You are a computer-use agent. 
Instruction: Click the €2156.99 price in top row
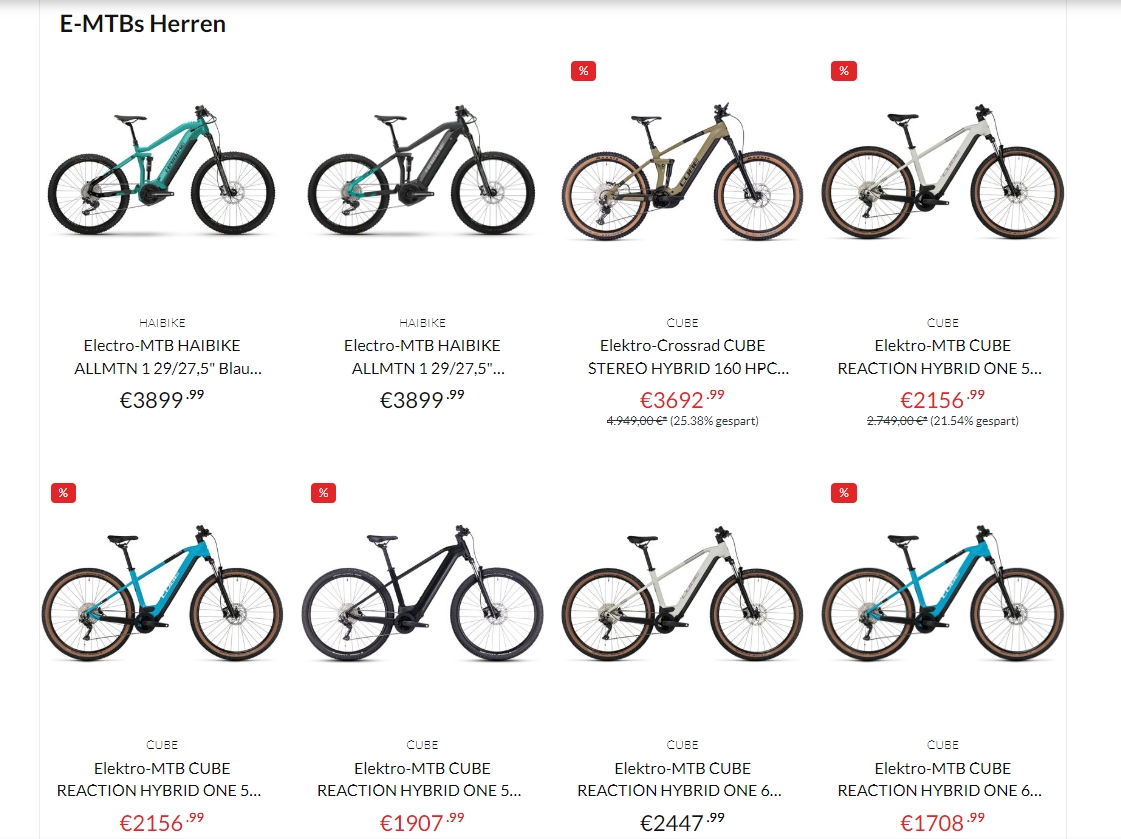pos(942,399)
